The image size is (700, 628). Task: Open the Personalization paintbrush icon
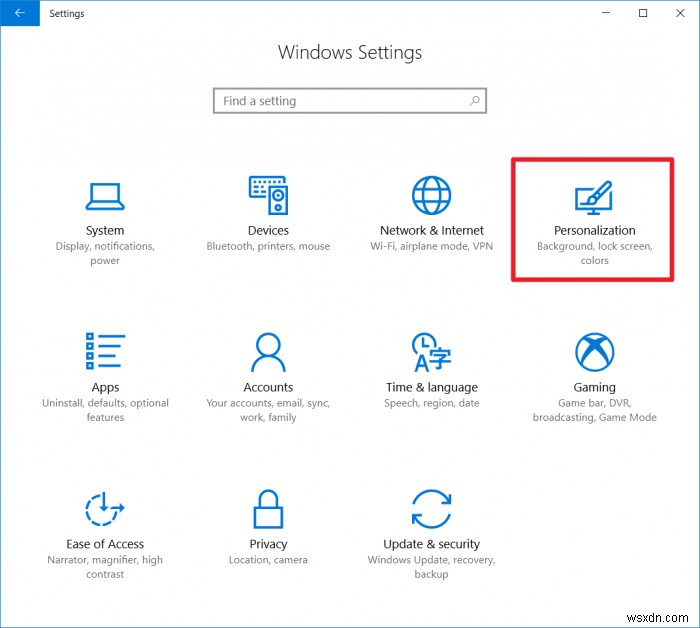[594, 197]
